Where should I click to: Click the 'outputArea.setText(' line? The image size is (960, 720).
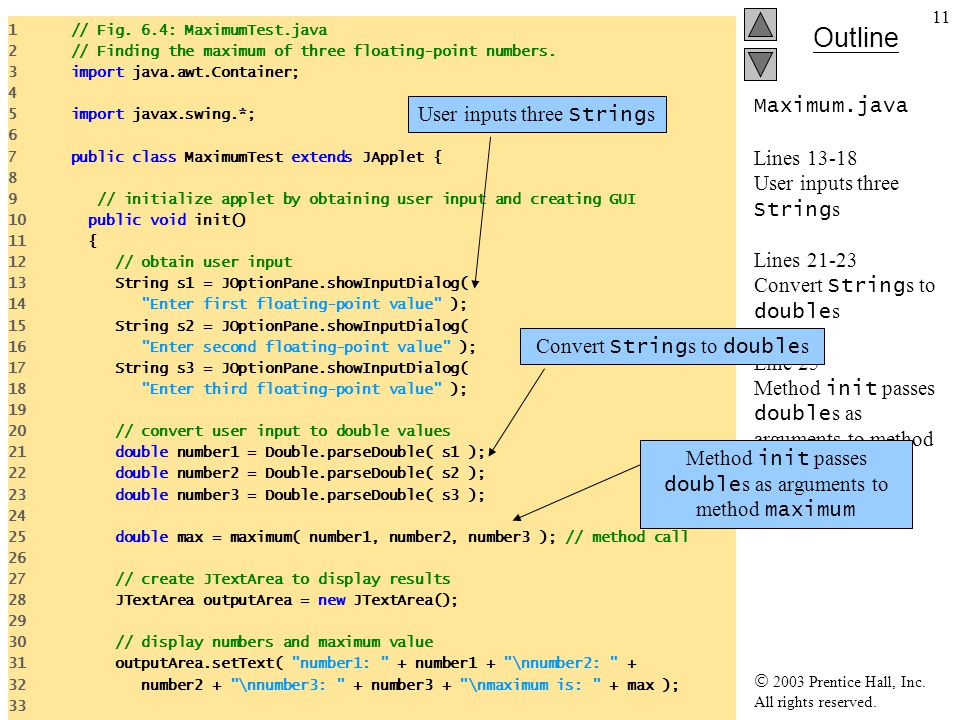pos(376,663)
